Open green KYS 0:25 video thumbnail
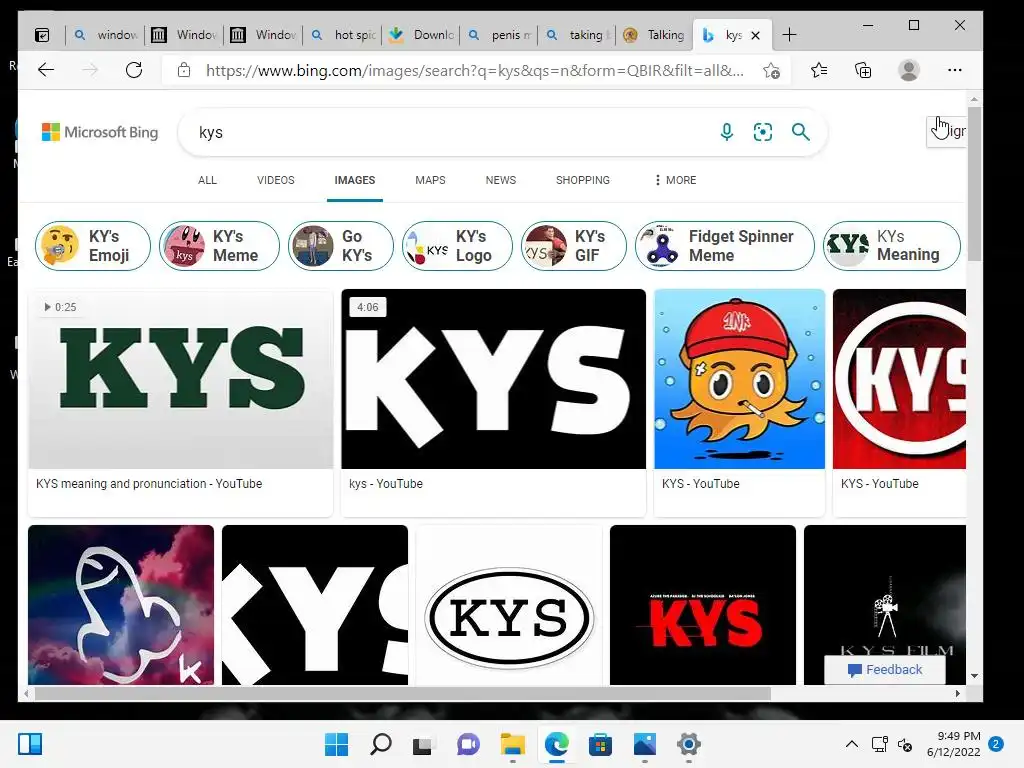 pos(181,379)
